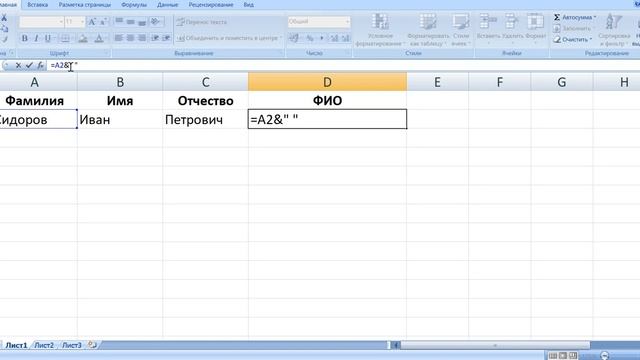Viewport: 640px width, 360px height.
Task: Cancel formula entry with X icon
Action: 18,65
